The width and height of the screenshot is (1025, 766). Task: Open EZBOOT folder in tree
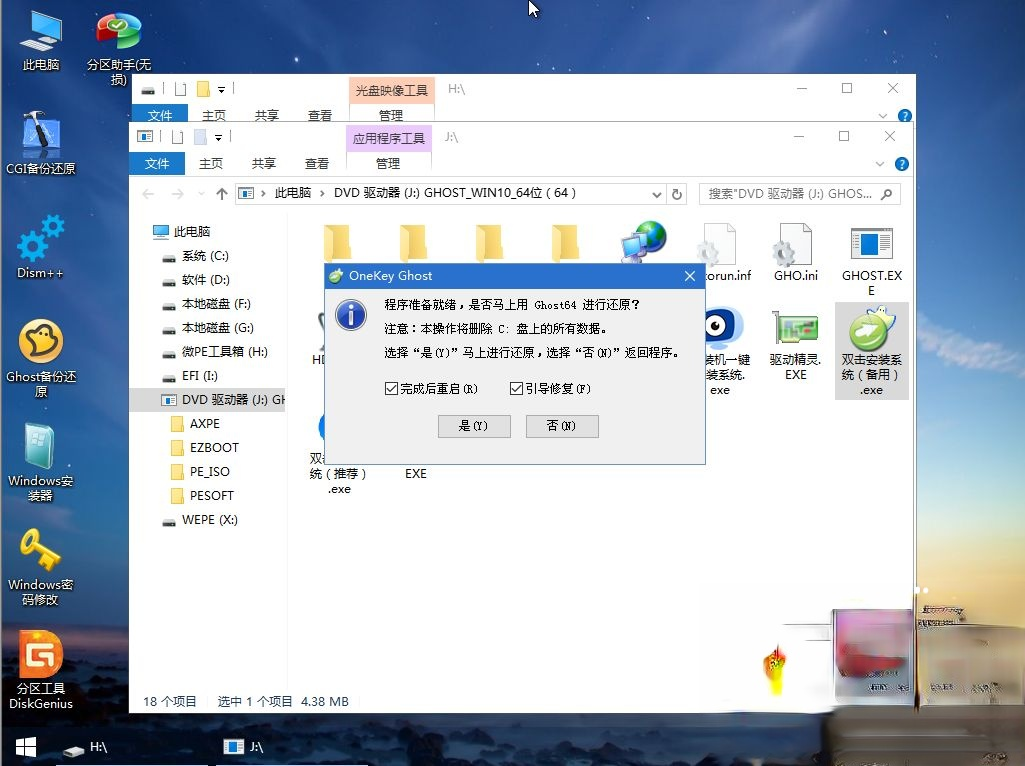[205, 448]
